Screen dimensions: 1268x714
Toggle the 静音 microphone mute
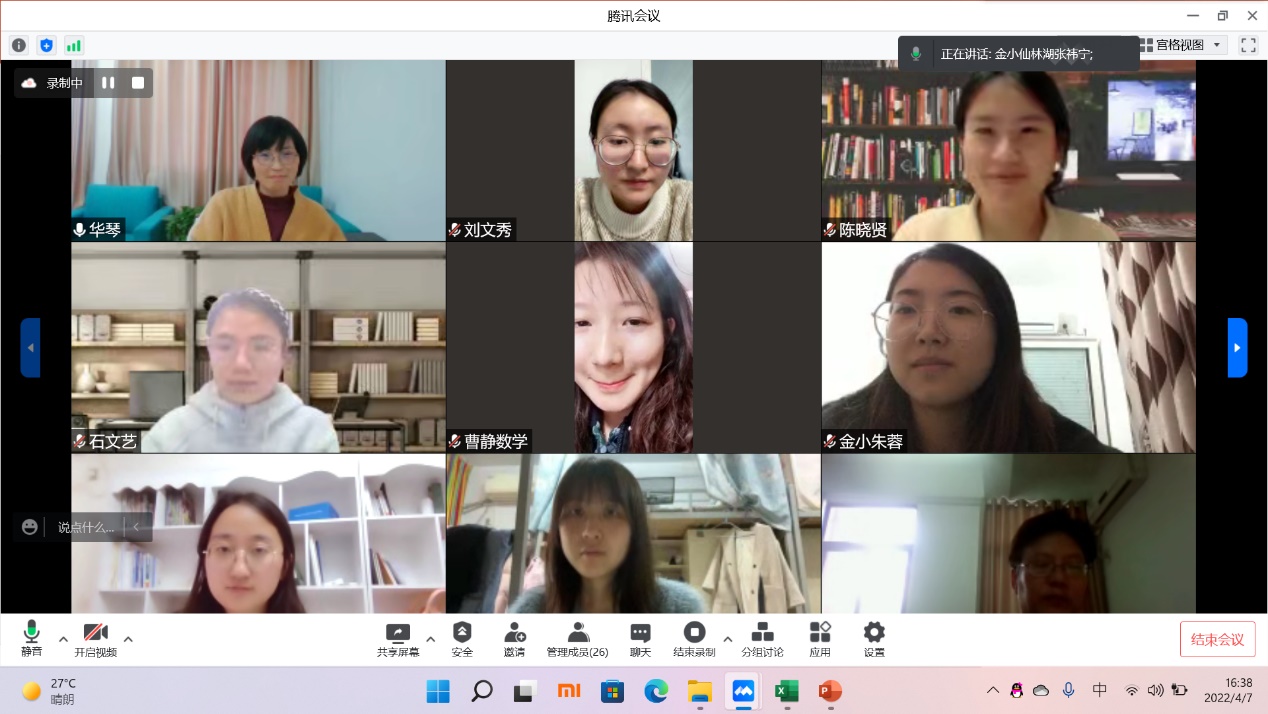pos(32,638)
